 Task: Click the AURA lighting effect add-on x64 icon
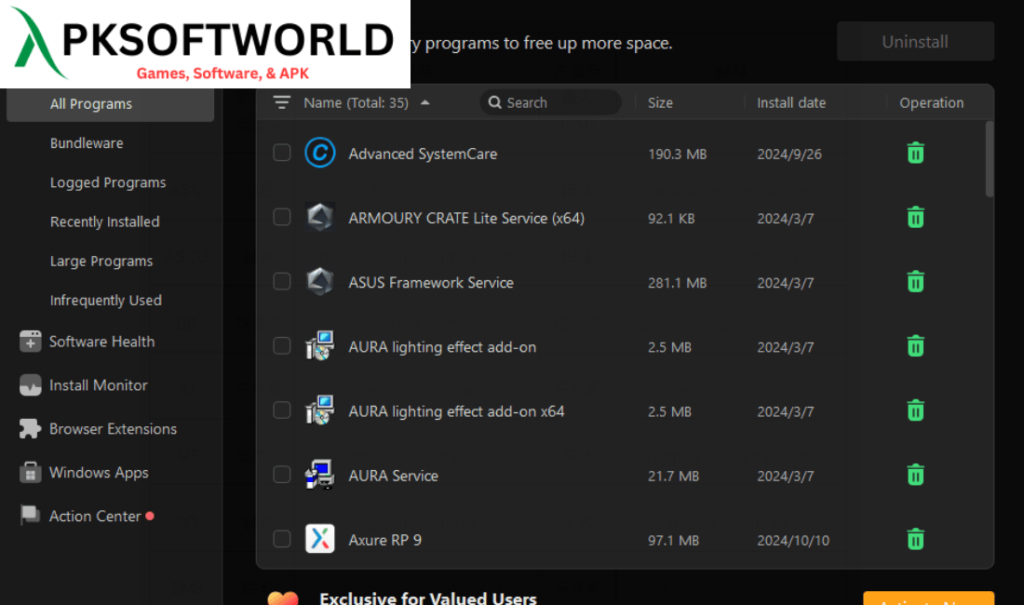[320, 410]
